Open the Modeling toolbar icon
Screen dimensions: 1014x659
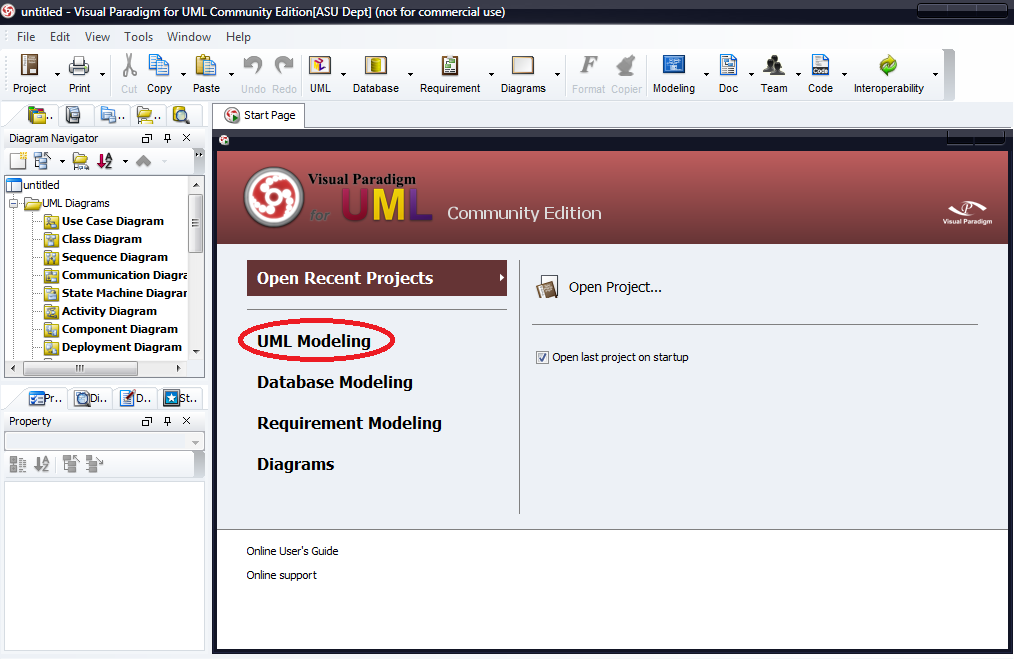[674, 66]
